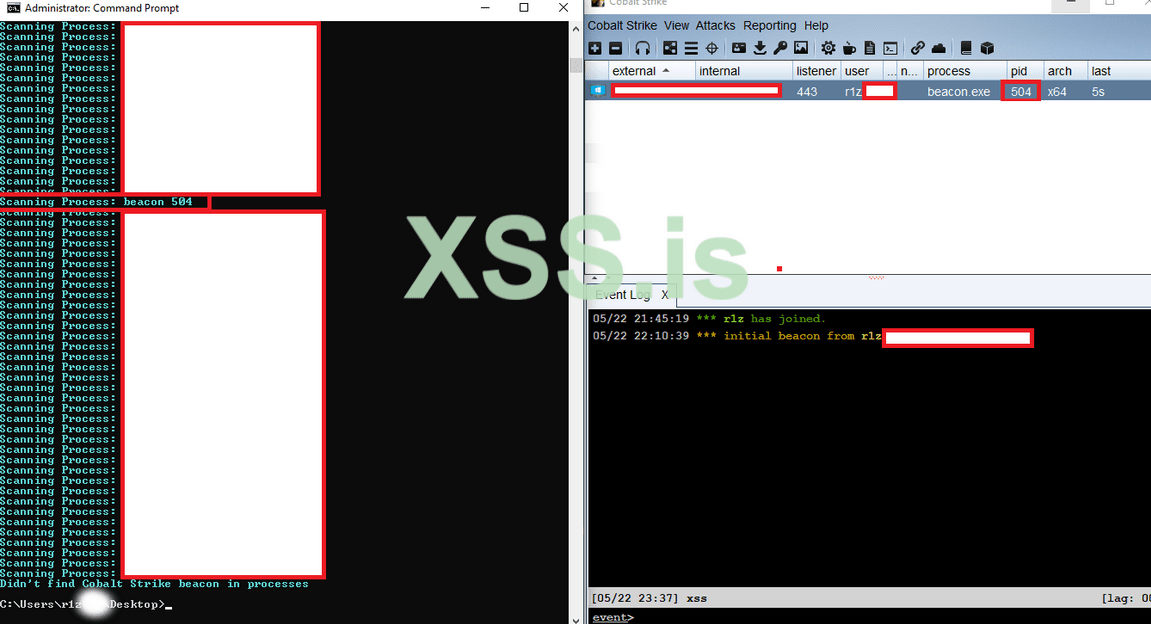Open the Reporting menu
The image size is (1151, 624).
[769, 26]
